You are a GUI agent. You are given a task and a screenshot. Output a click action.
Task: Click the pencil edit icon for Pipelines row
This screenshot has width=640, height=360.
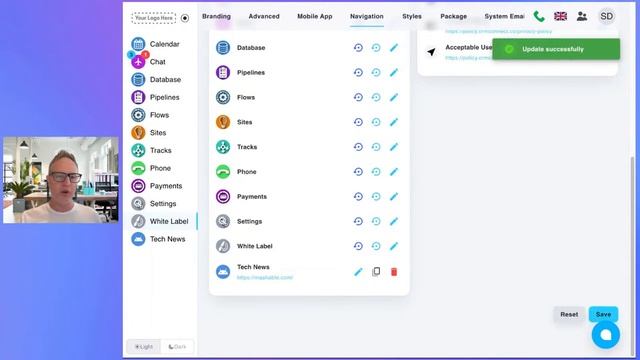tap(393, 73)
